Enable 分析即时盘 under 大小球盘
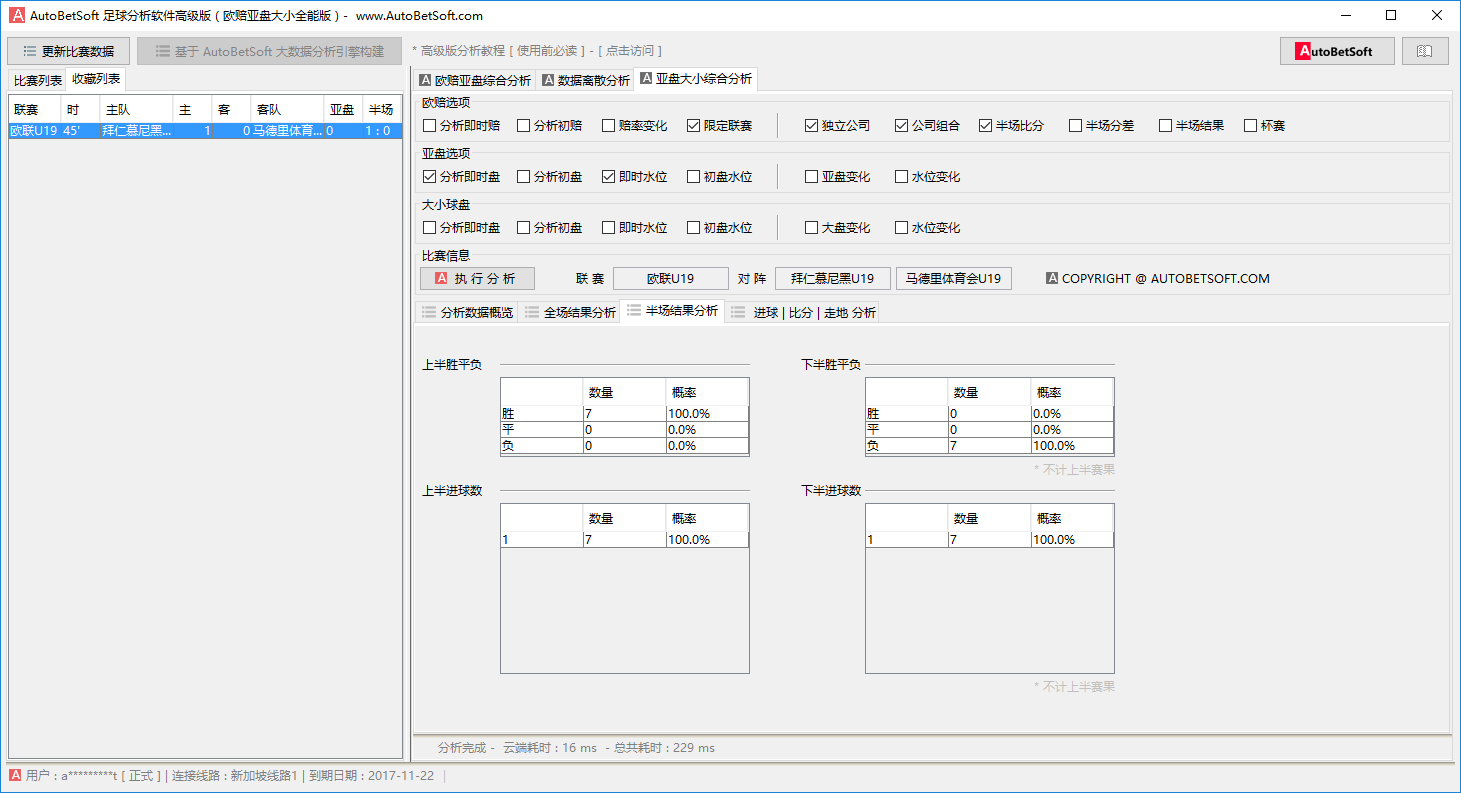This screenshot has height=793, width=1461. pos(461,228)
